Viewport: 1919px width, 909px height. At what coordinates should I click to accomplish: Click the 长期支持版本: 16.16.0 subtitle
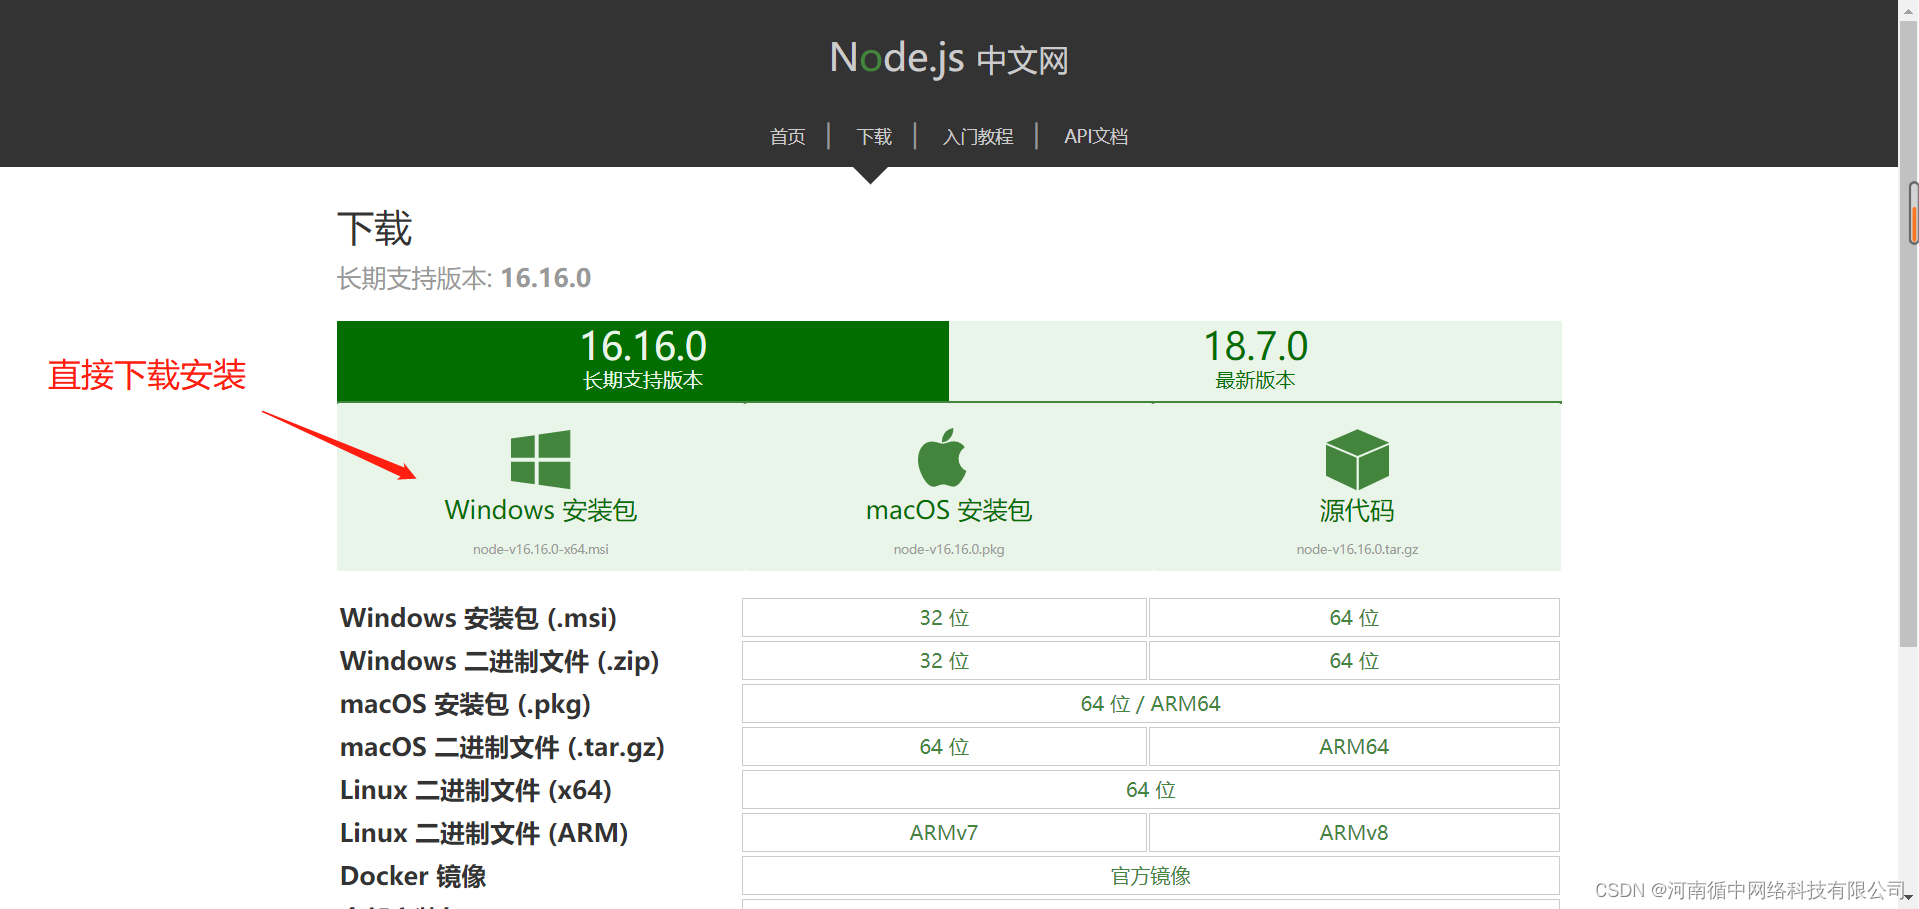464,278
